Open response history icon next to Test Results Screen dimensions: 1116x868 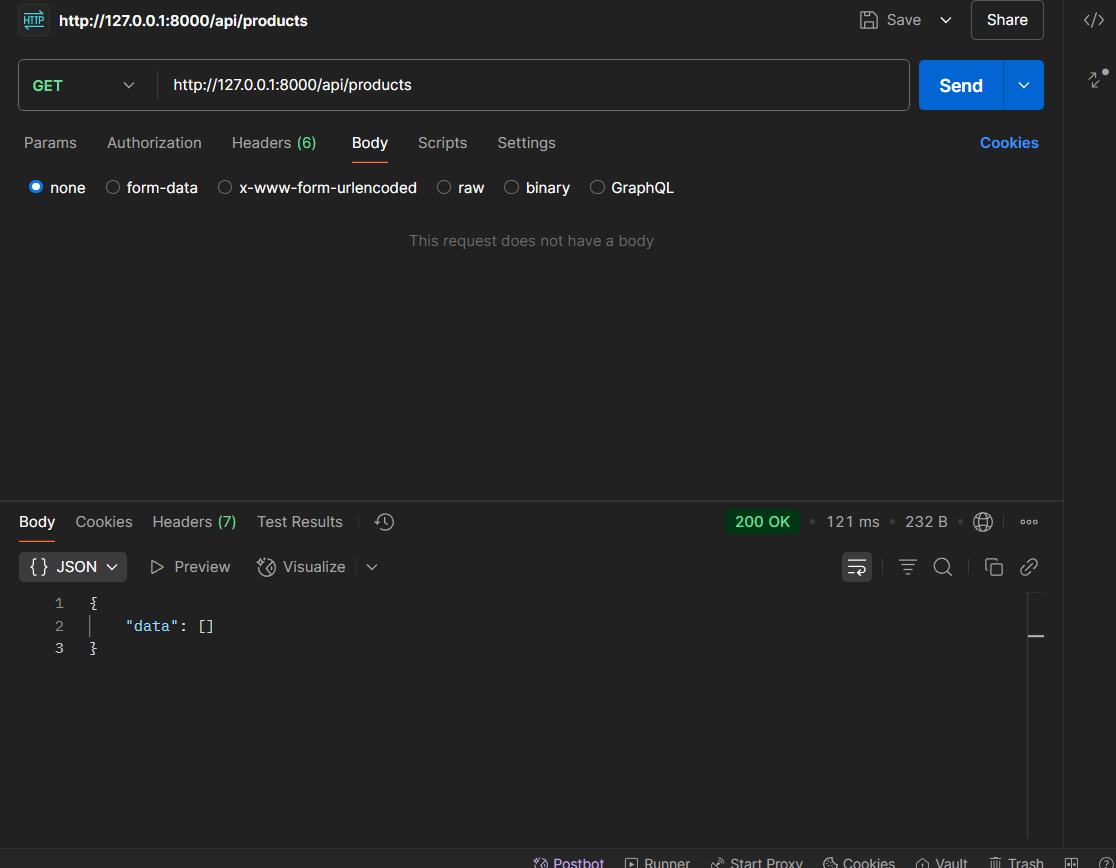click(x=384, y=522)
